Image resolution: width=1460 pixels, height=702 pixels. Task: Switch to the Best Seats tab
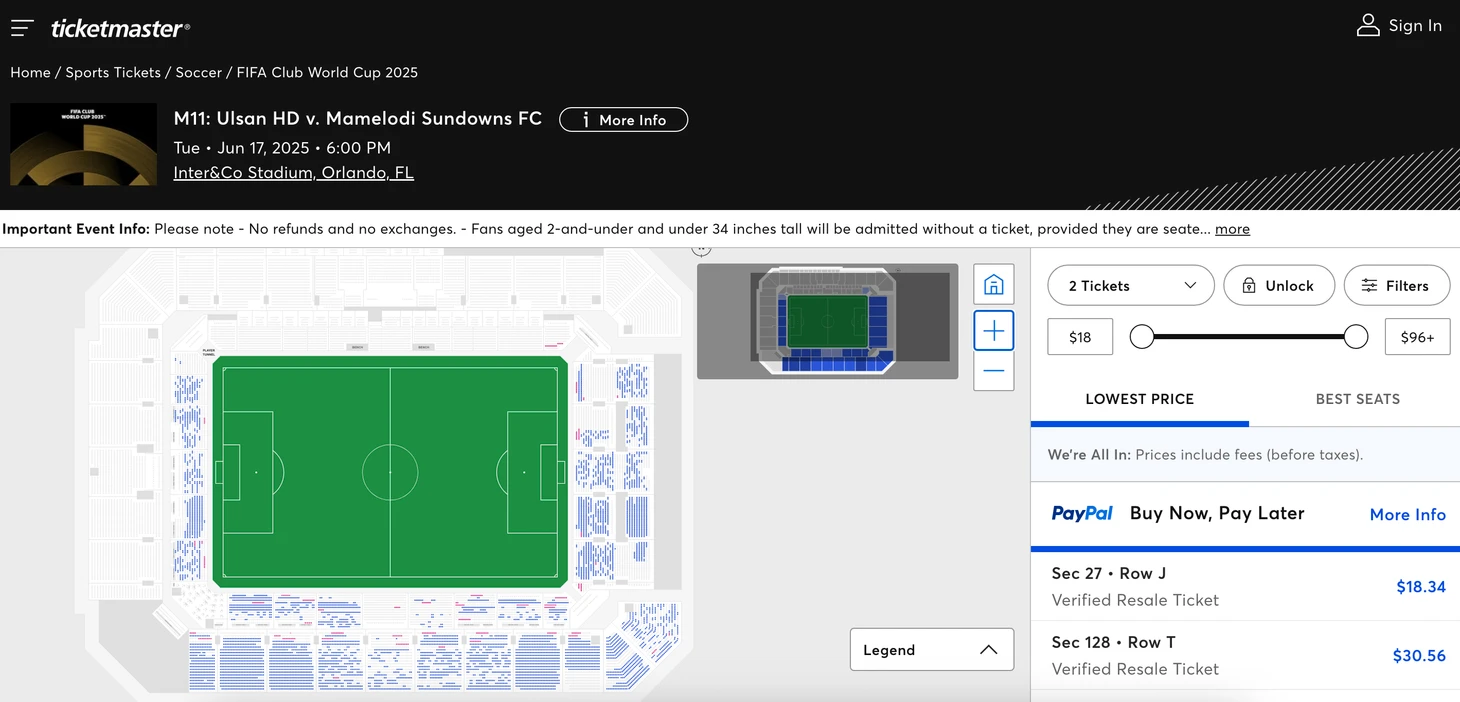pos(1357,399)
